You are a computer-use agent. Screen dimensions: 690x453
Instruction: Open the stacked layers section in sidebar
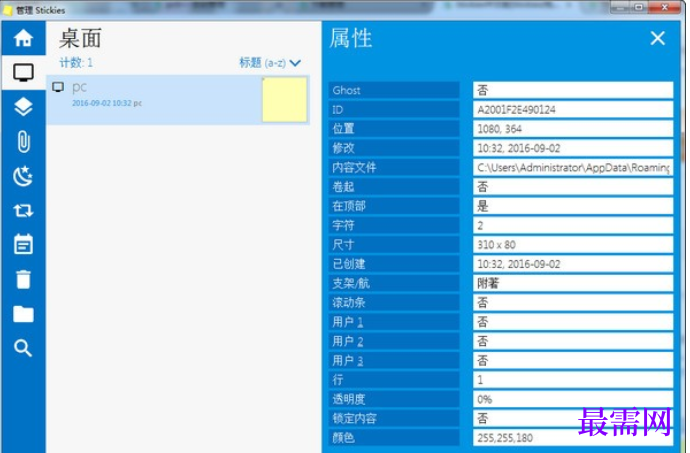pyautogui.click(x=23, y=107)
